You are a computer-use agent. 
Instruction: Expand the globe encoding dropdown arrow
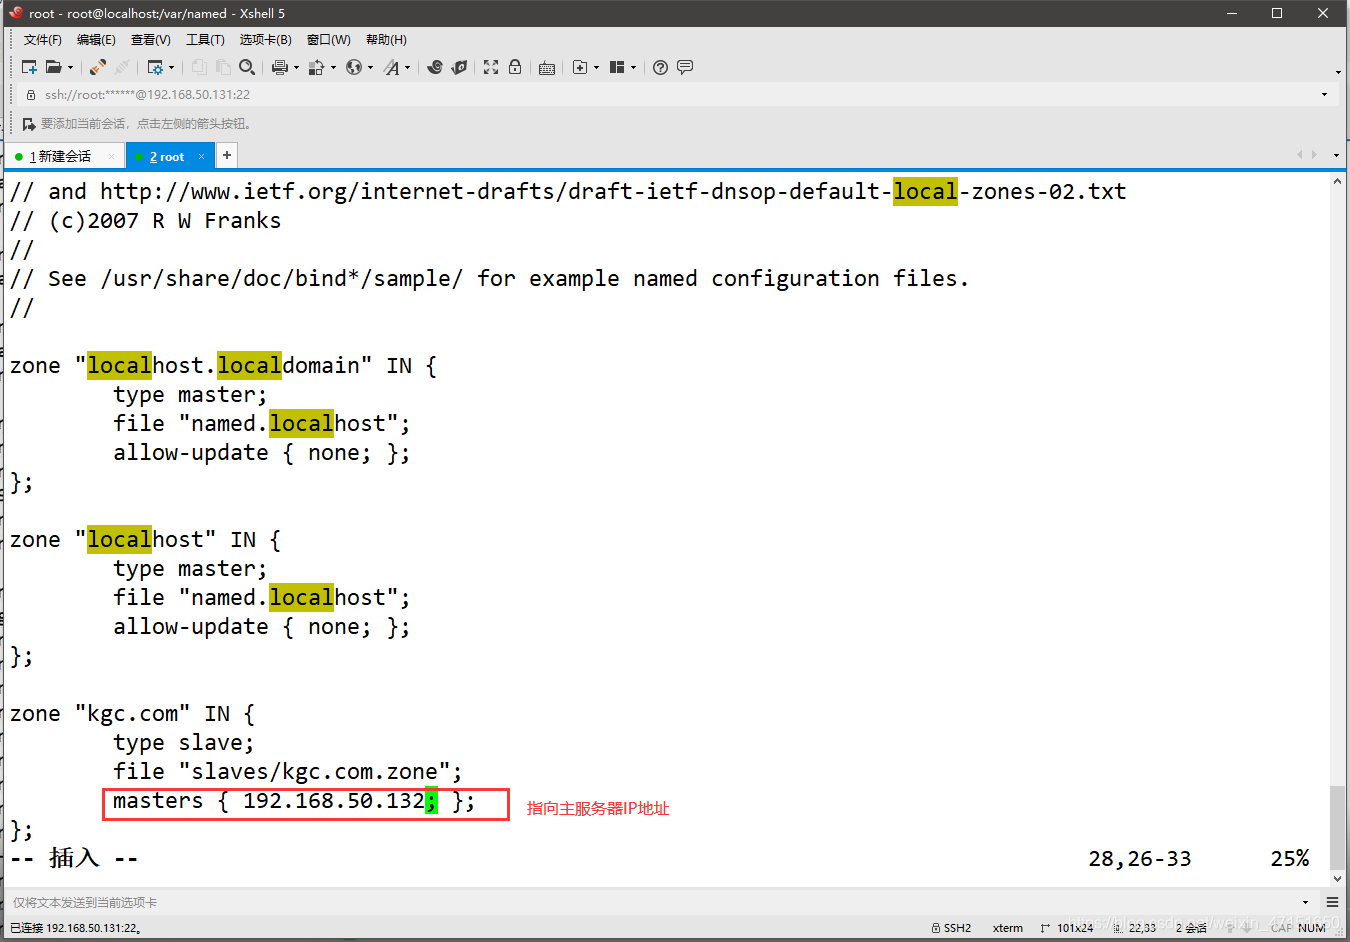click(x=370, y=67)
